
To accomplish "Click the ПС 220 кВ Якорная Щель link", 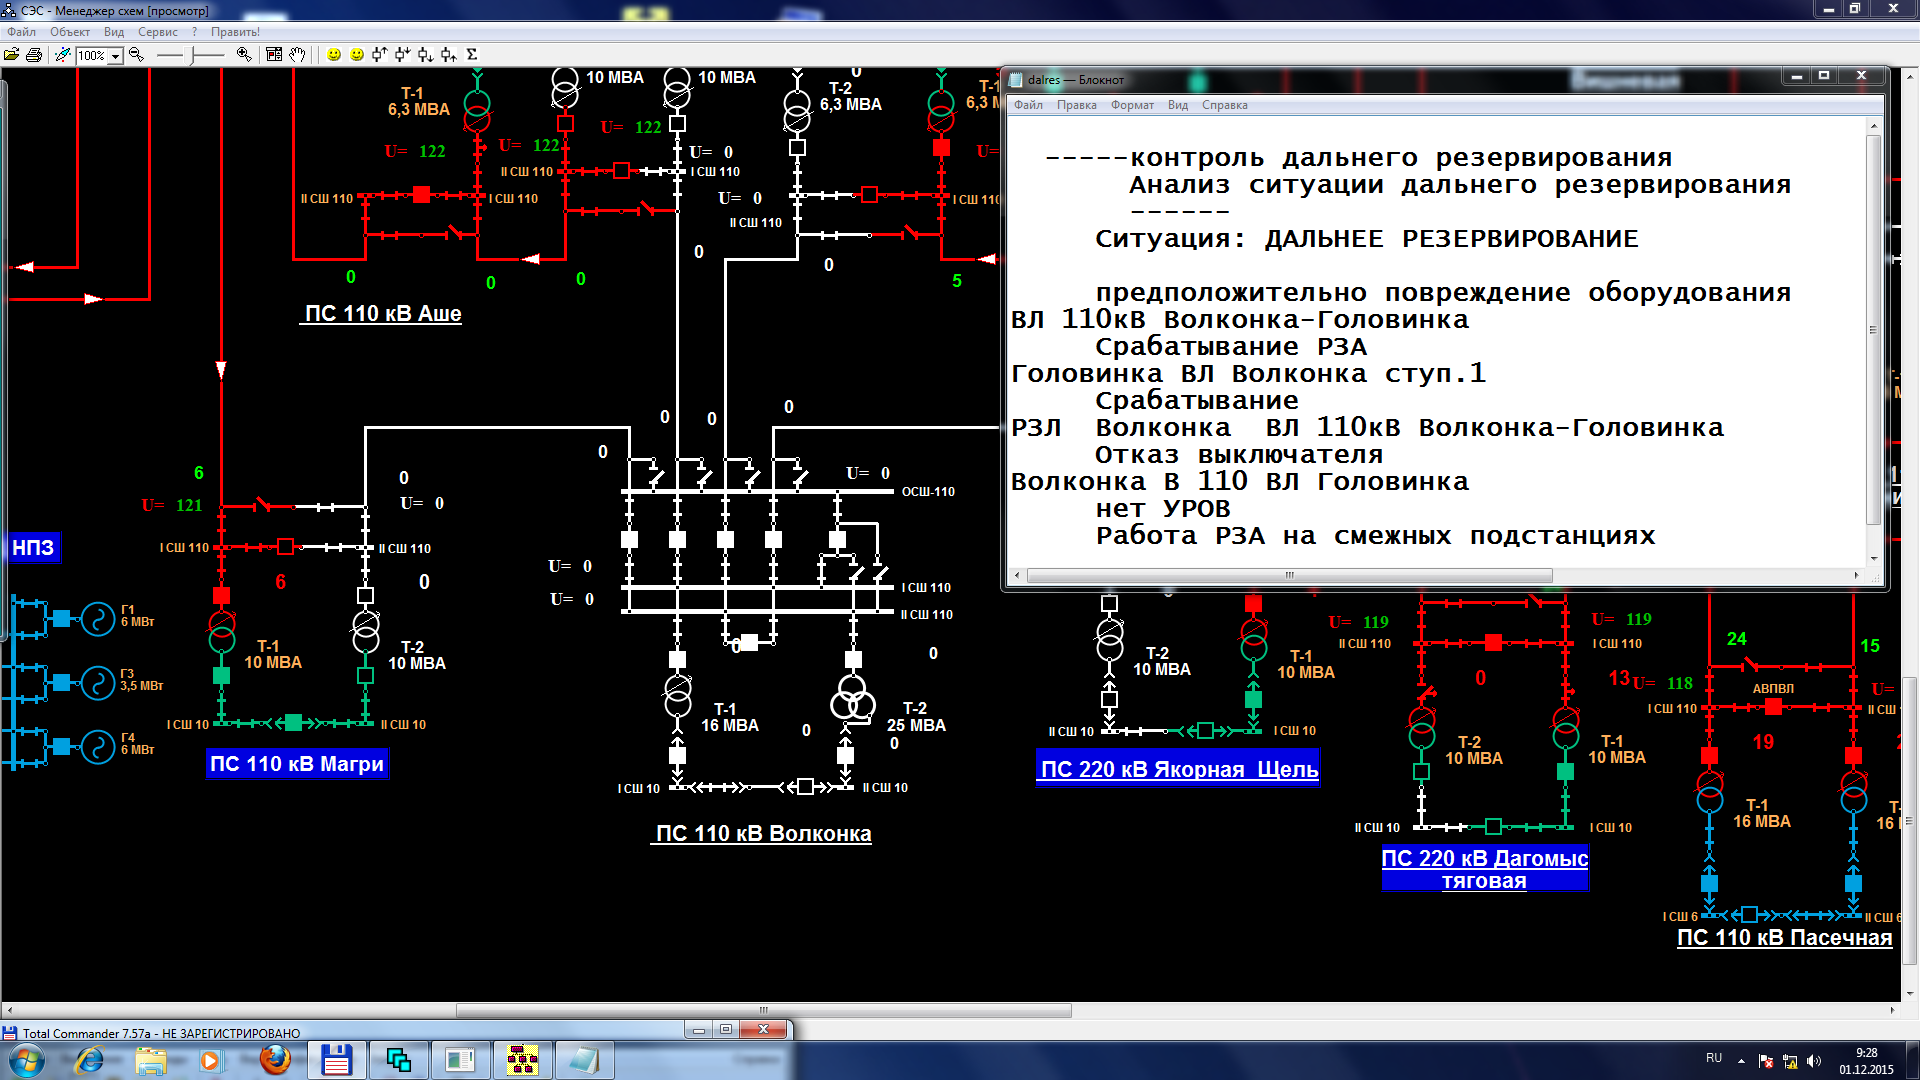I will 1179,769.
